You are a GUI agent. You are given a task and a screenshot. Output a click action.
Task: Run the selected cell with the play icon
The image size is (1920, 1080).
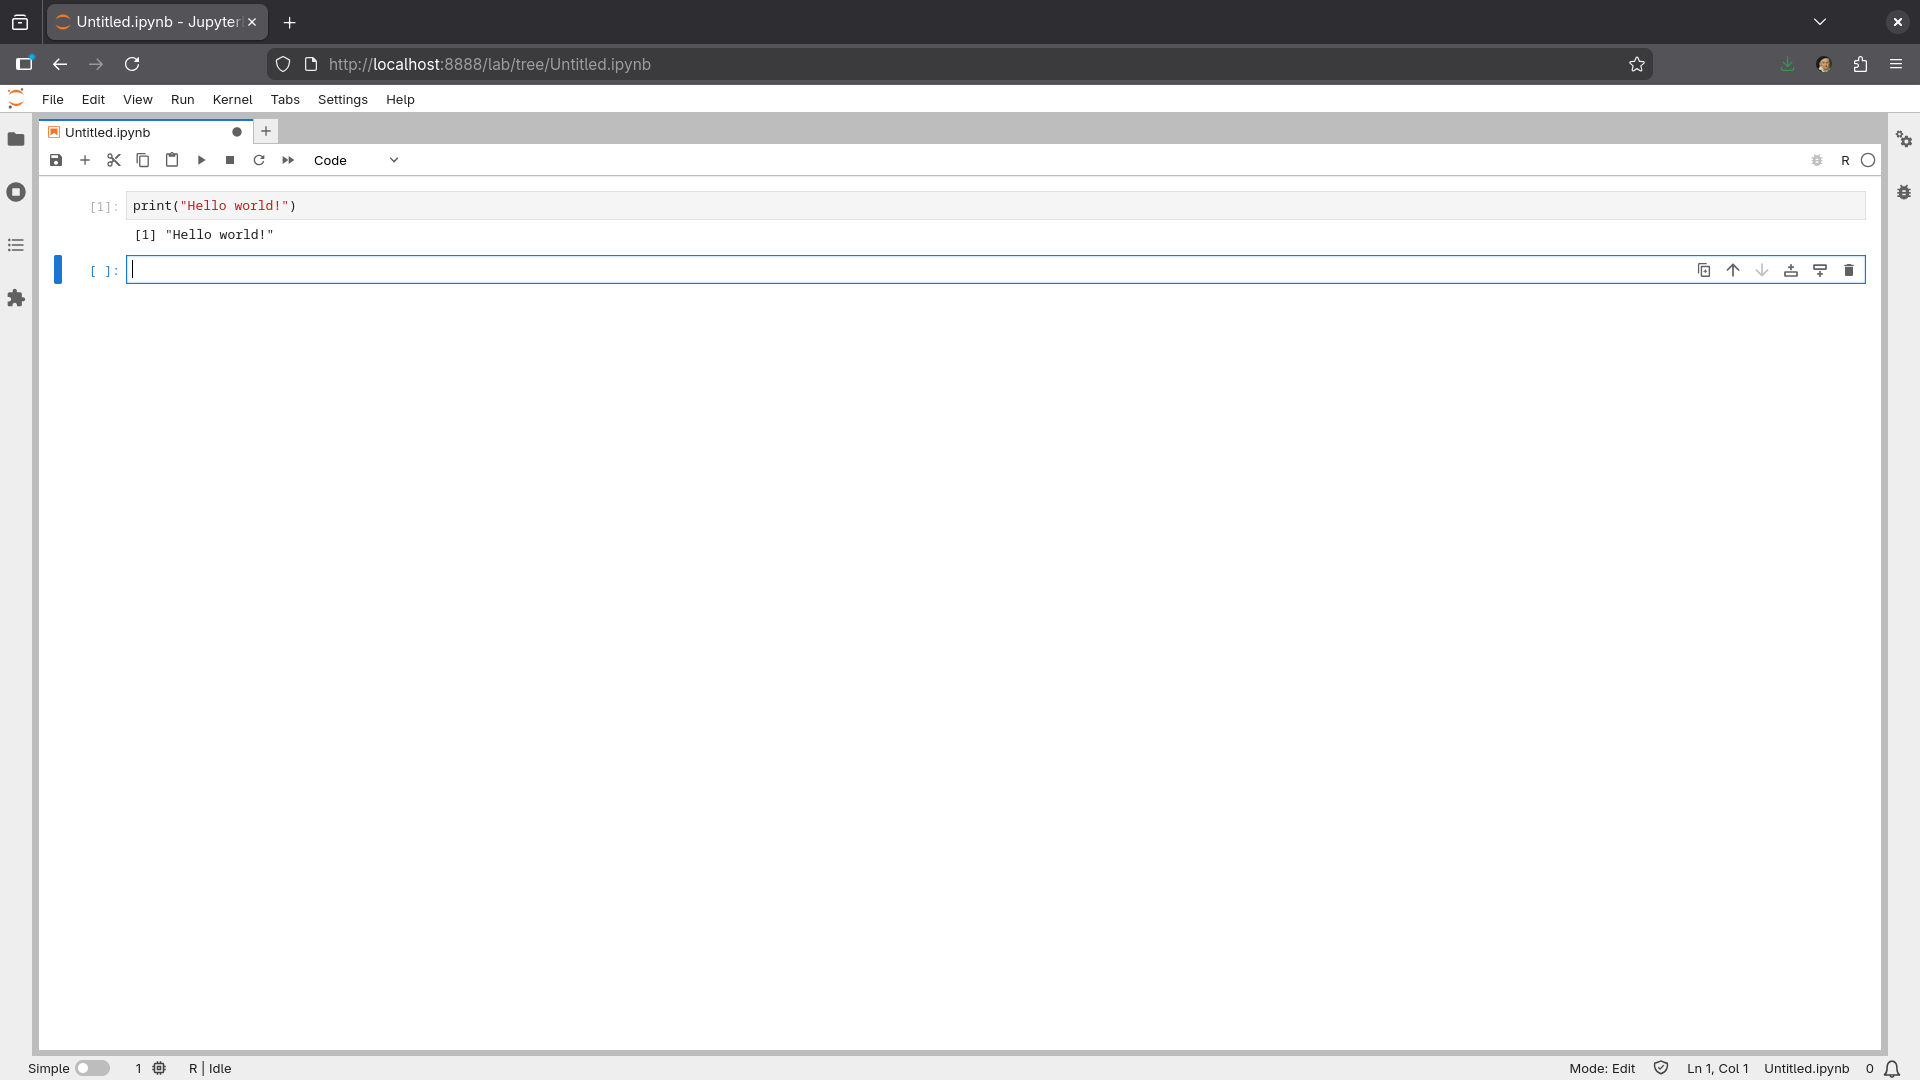tap(201, 160)
